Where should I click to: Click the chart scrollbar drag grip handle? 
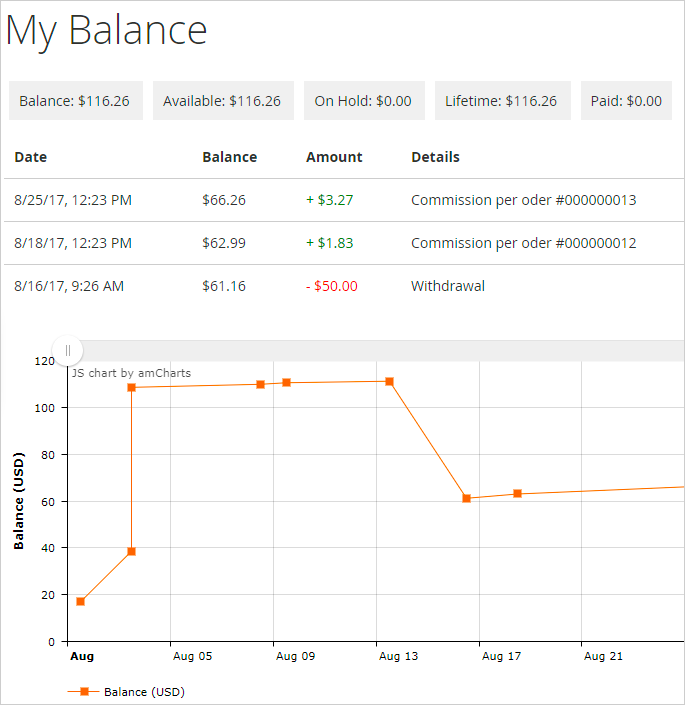tap(67, 350)
